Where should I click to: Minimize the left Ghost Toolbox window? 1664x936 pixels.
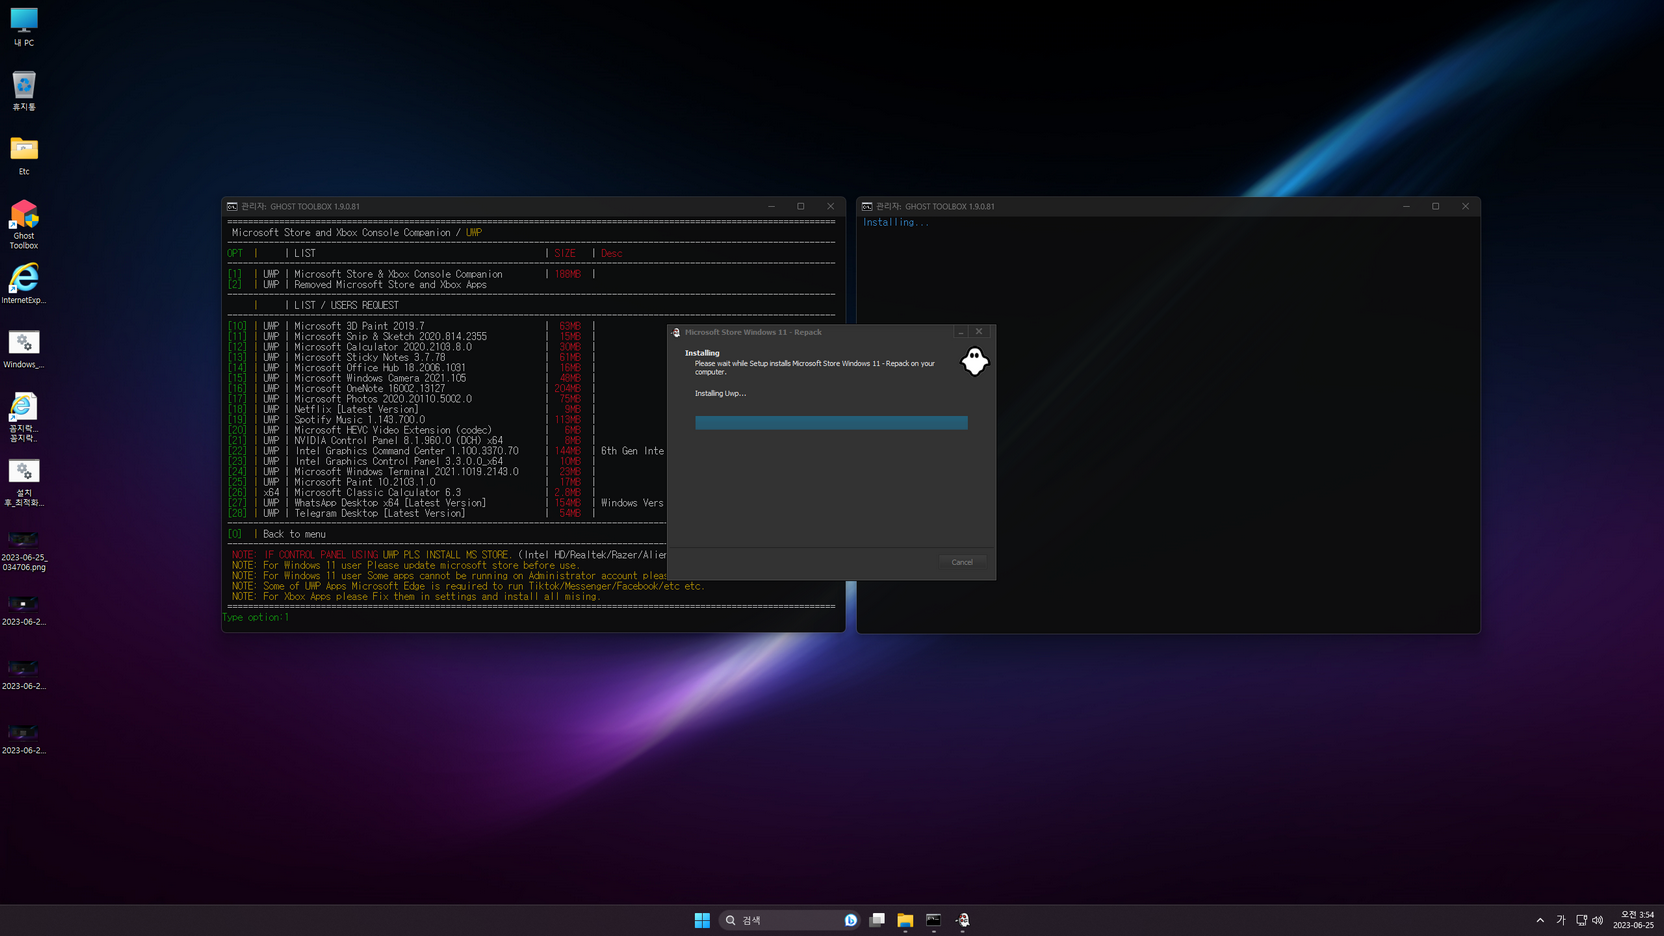click(x=771, y=207)
